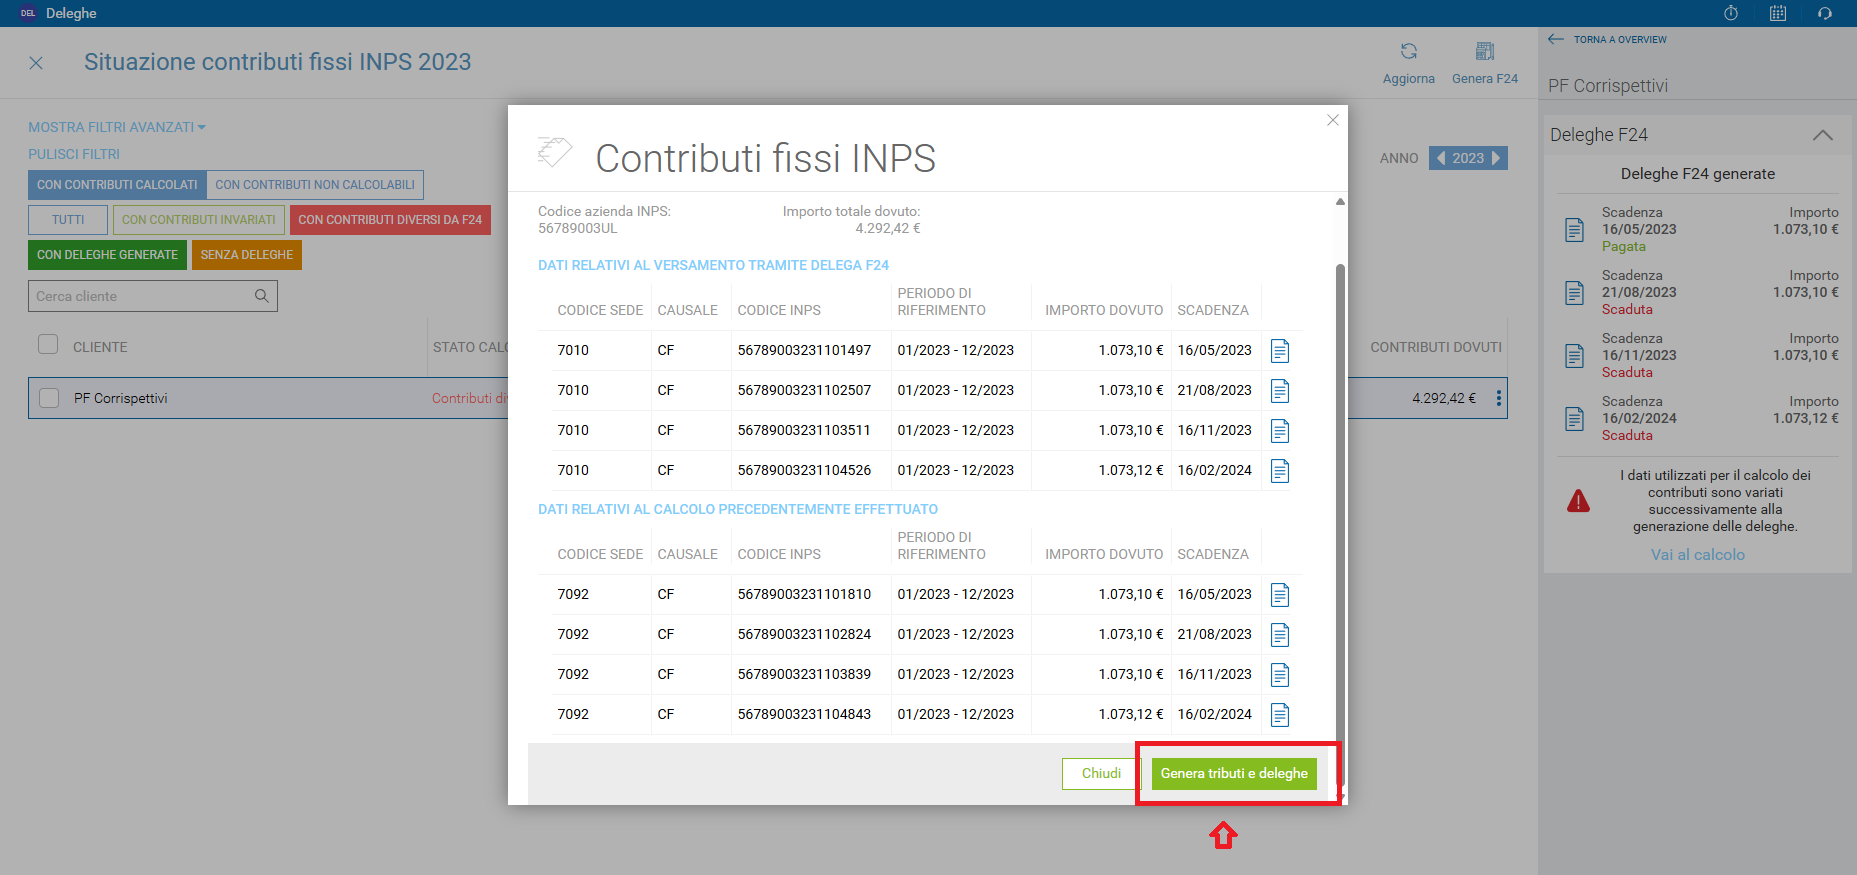Open the delega document dated 21/08/2023
The width and height of the screenshot is (1857, 875).
coord(1575,293)
